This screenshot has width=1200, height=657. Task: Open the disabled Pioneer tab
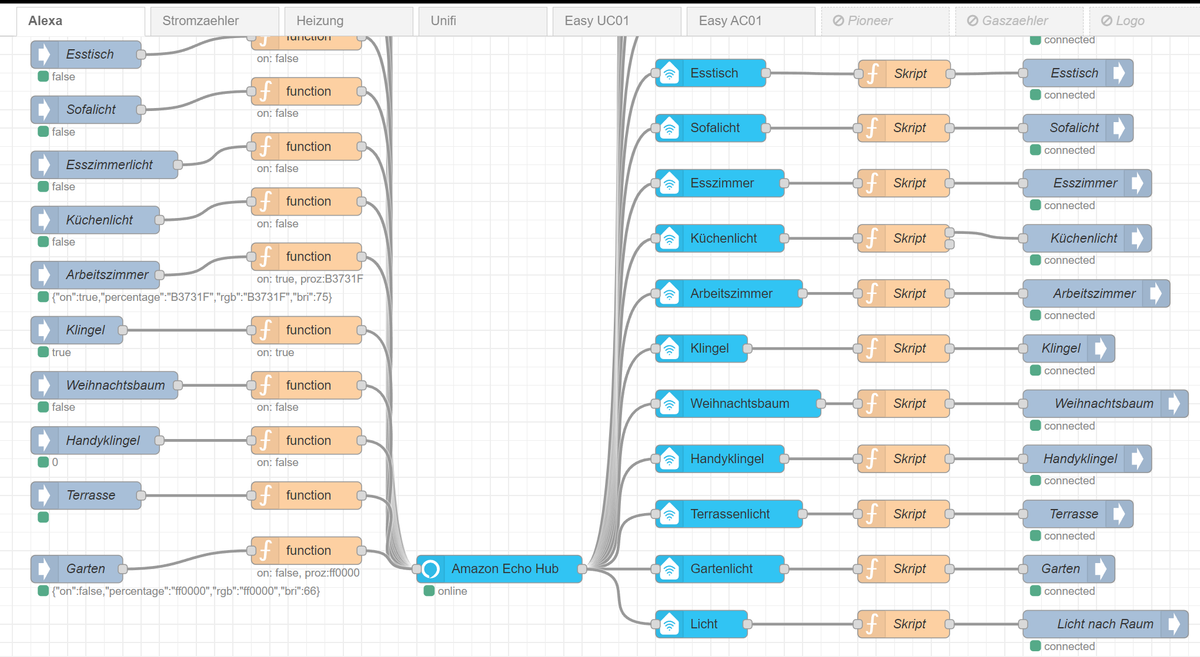tap(885, 21)
